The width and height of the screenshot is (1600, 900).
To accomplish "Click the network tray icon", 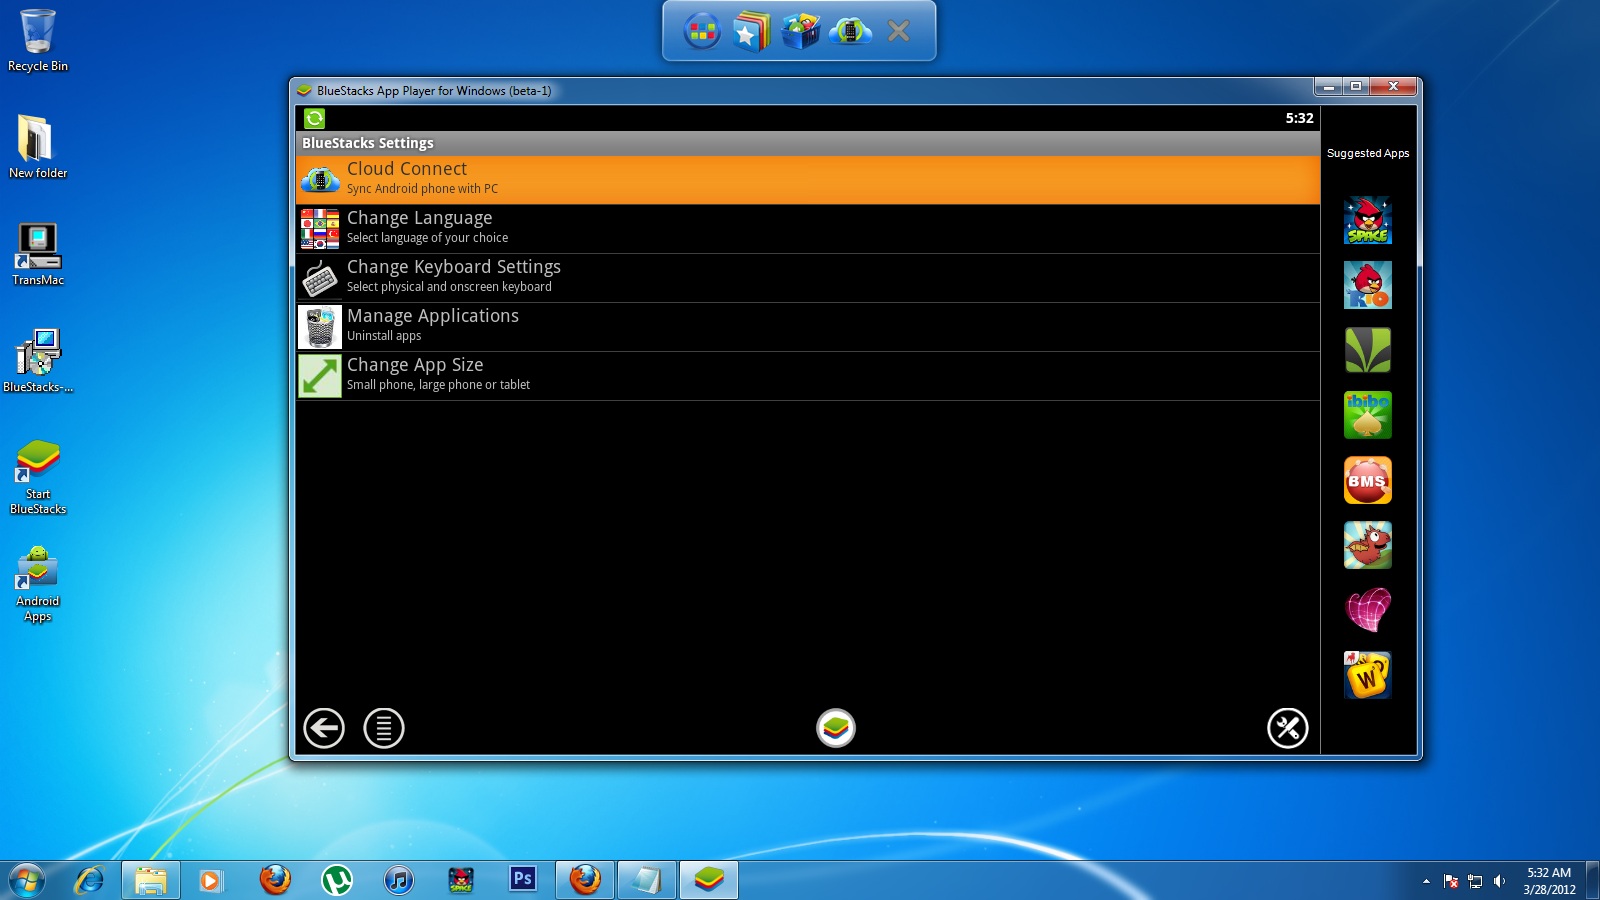I will click(1475, 881).
